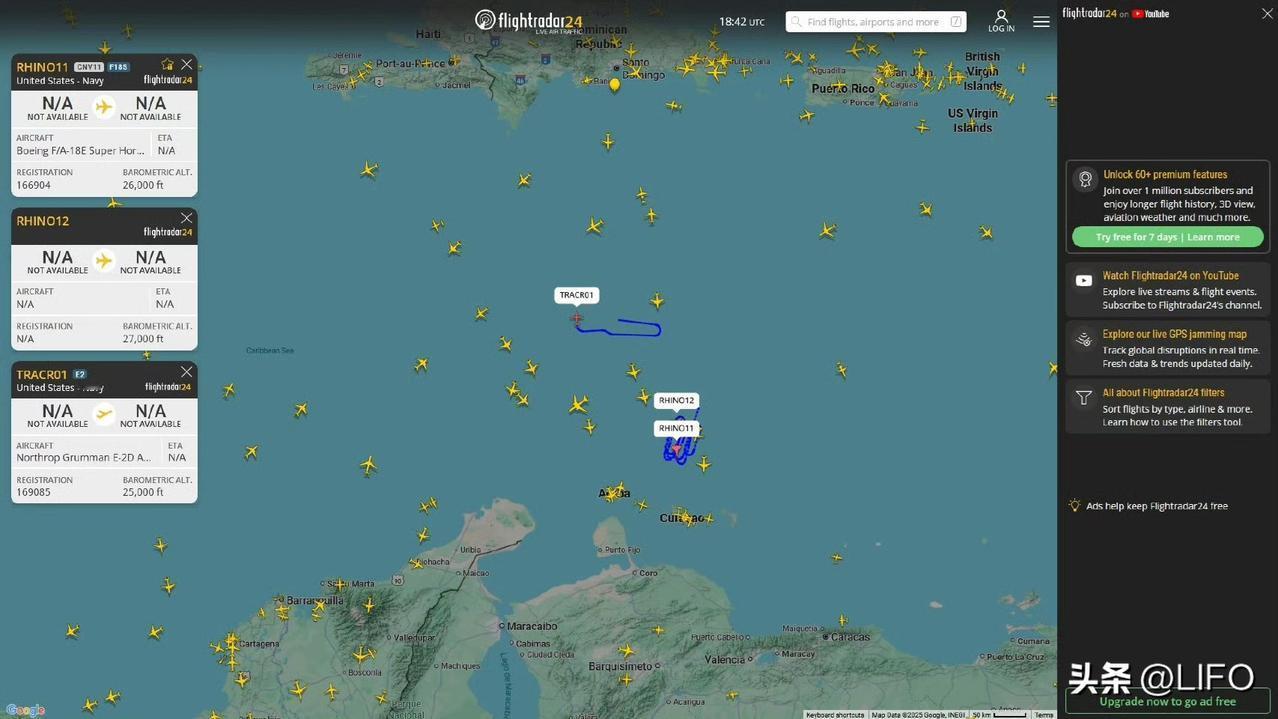Click the RHINO12 map label
This screenshot has width=1278, height=719.
point(676,400)
